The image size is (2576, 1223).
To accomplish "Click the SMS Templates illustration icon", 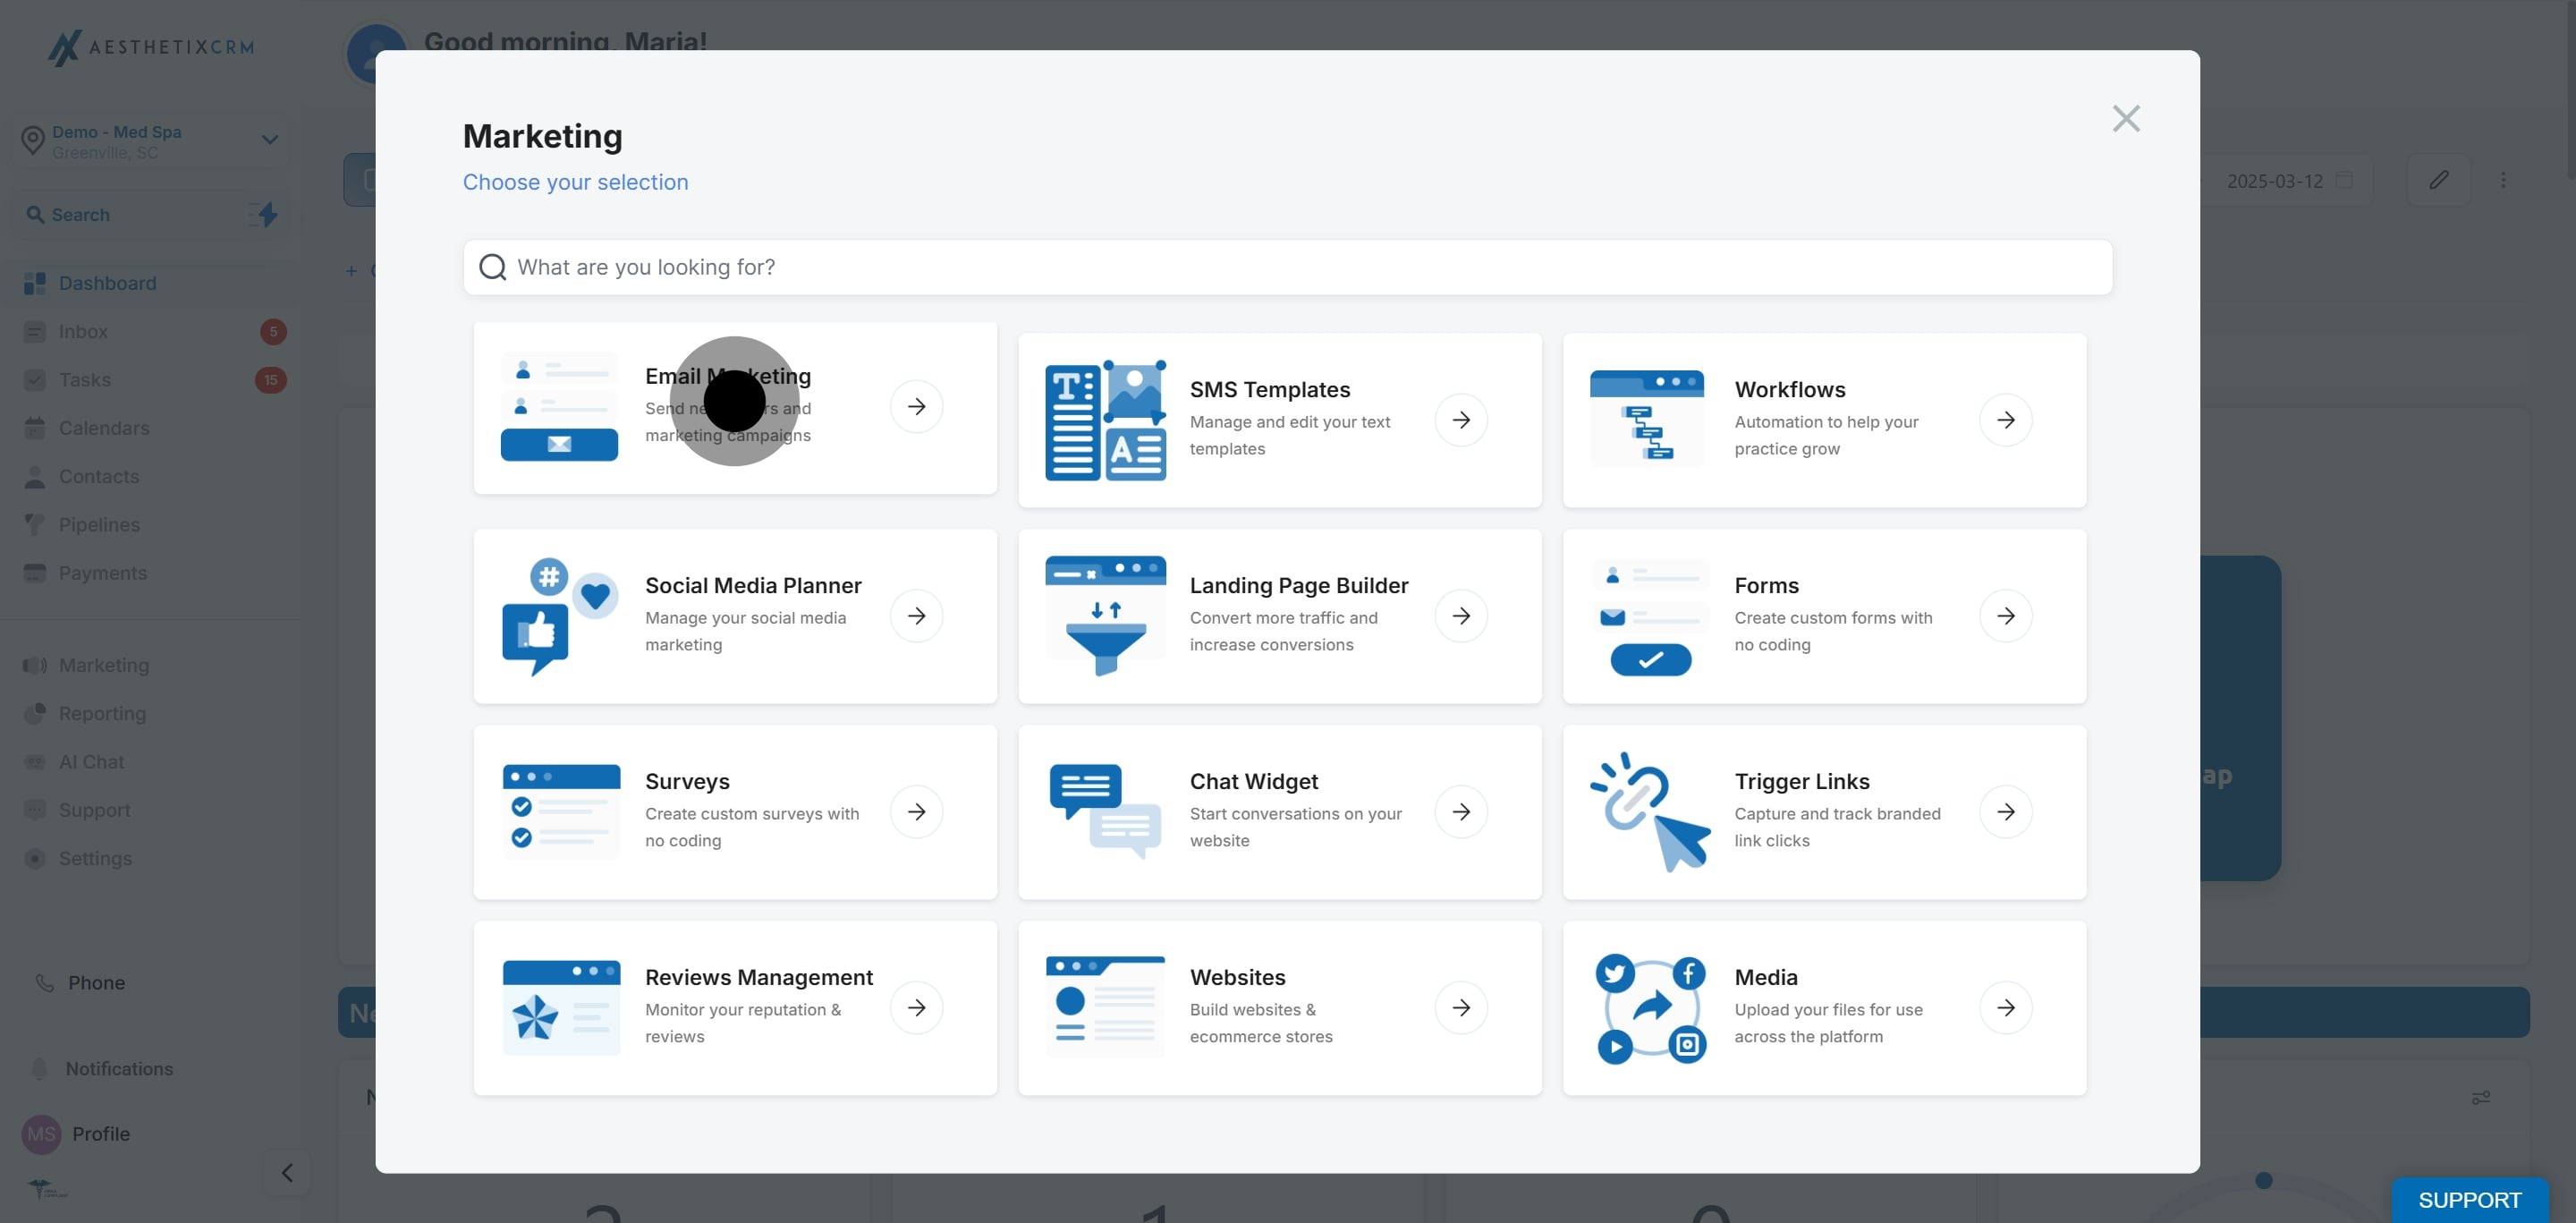I will coord(1105,420).
